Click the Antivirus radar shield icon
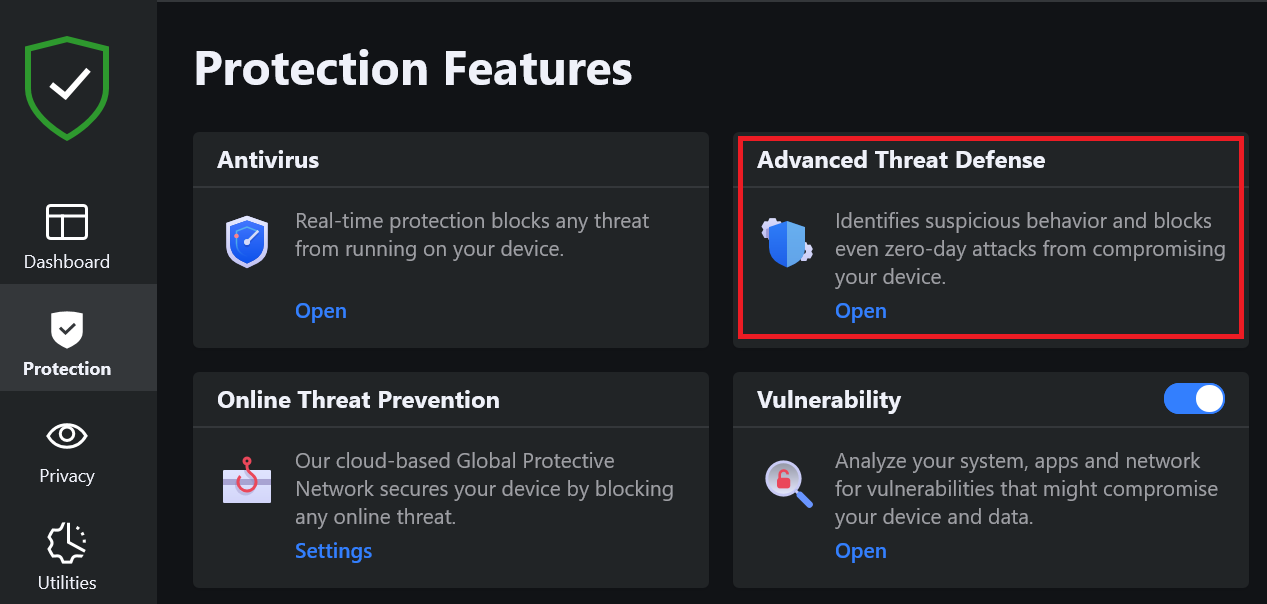The height and width of the screenshot is (604, 1267). (x=246, y=242)
